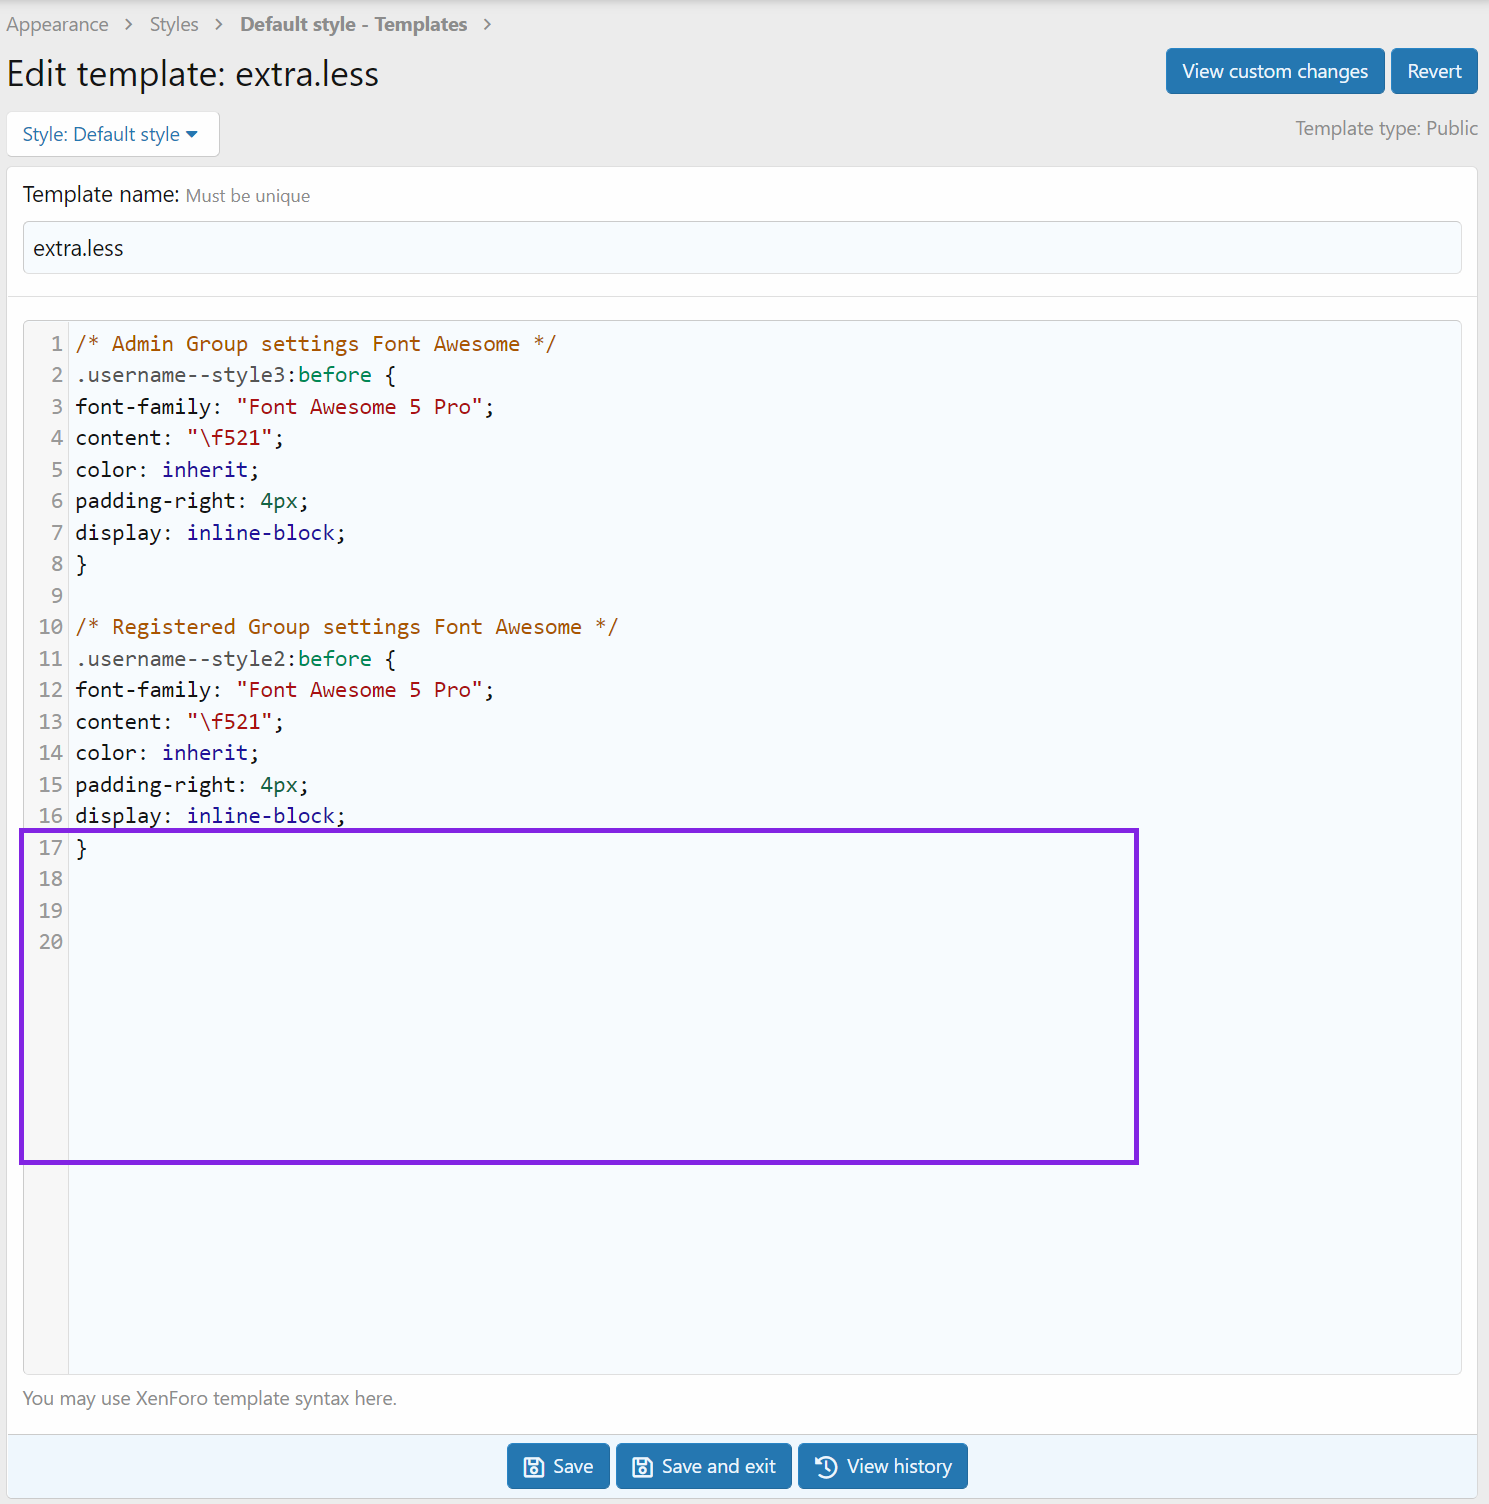Click the font-family line on line 12
This screenshot has height=1504, width=1489.
coord(285,690)
